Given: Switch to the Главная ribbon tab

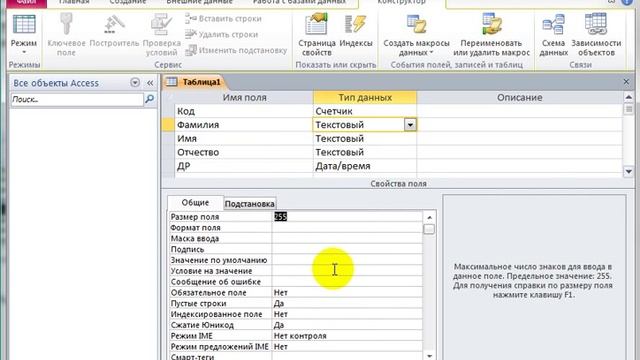Looking at the screenshot, I should (x=74, y=2).
